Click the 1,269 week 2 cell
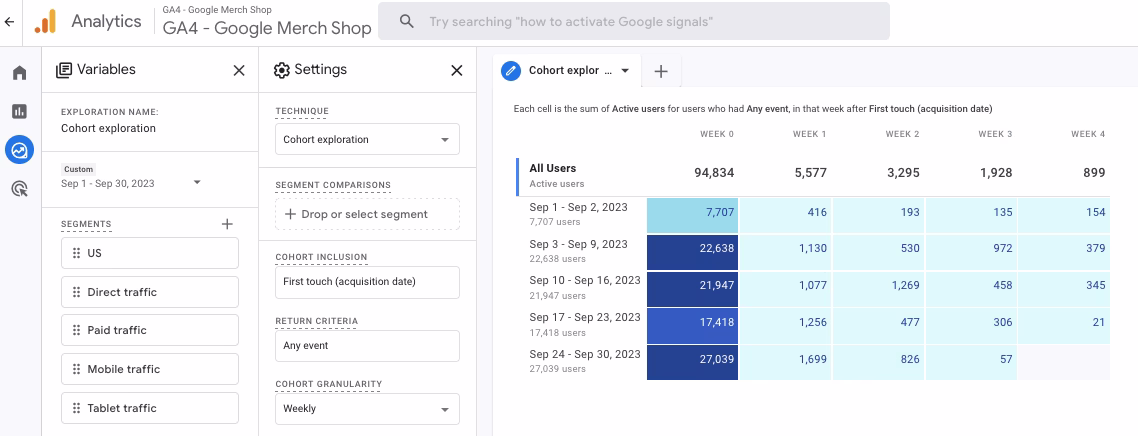Image resolution: width=1138 pixels, height=436 pixels. [x=878, y=289]
